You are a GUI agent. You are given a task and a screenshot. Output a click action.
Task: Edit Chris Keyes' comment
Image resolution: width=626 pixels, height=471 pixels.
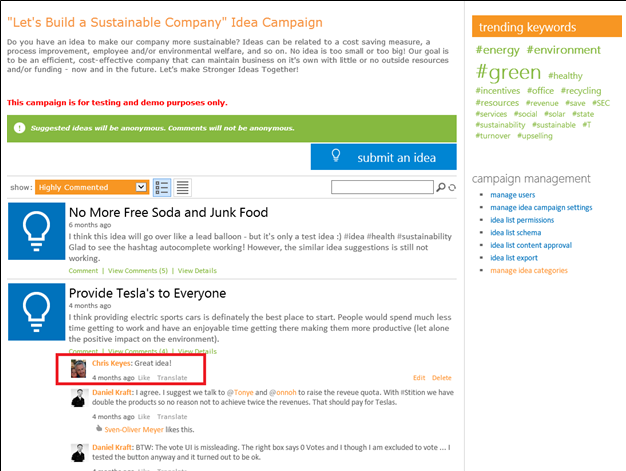pos(419,378)
